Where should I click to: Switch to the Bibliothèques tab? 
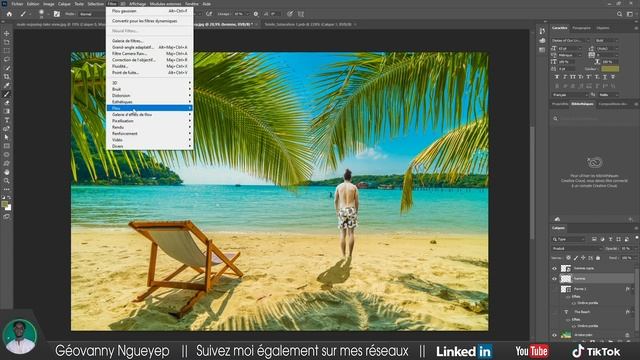click(582, 104)
